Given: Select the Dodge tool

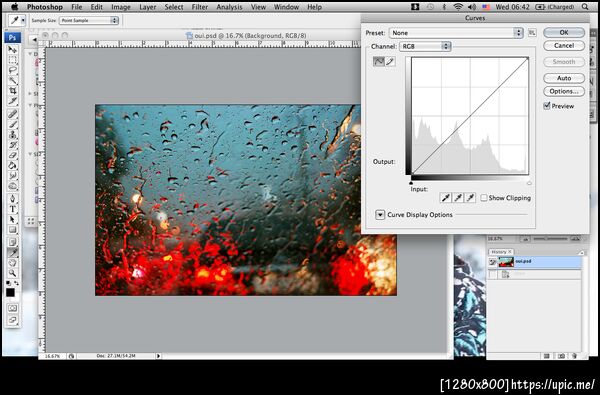Looking at the screenshot, I should (x=12, y=186).
